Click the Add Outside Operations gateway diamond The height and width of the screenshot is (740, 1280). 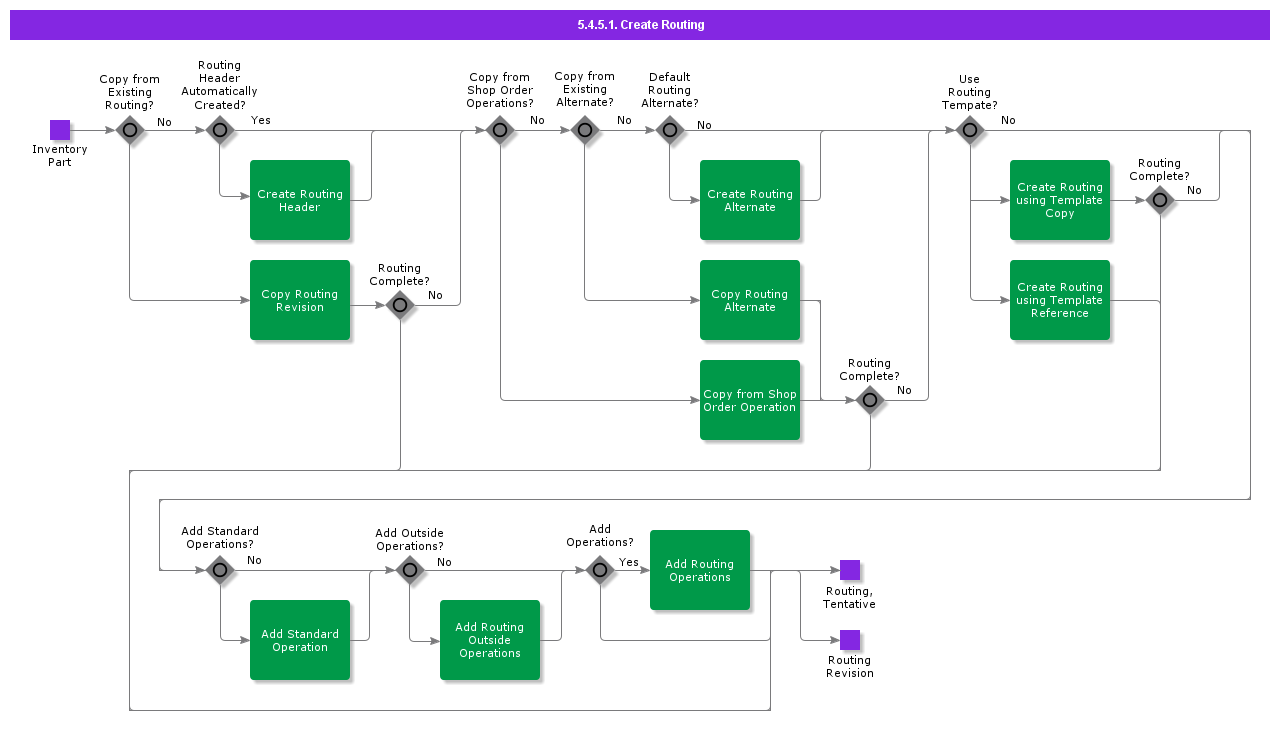tap(410, 570)
